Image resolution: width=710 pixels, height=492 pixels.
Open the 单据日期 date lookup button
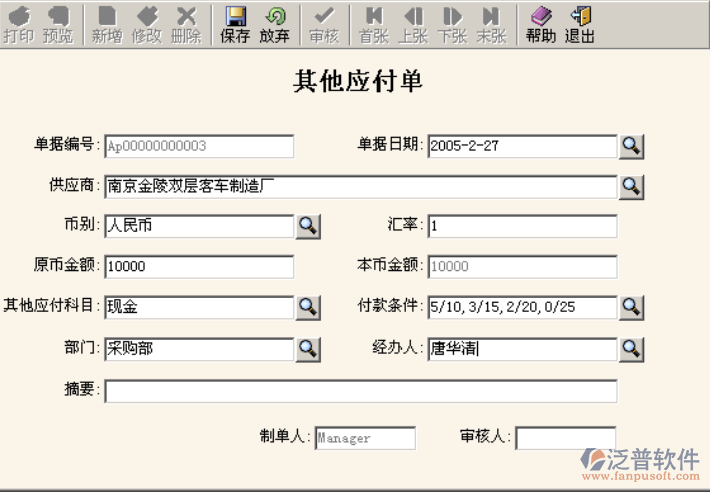click(x=631, y=146)
